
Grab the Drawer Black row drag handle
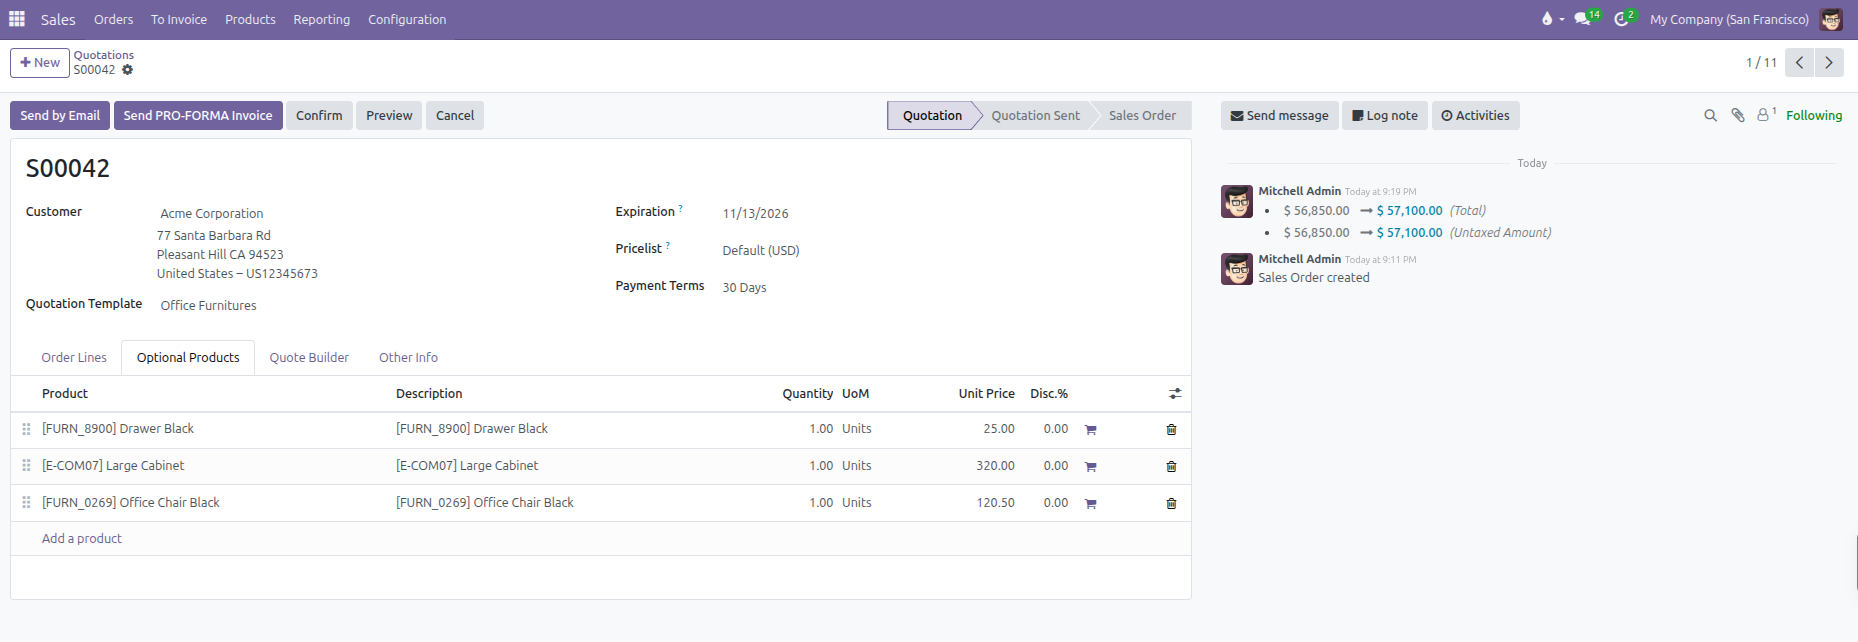[26, 429]
